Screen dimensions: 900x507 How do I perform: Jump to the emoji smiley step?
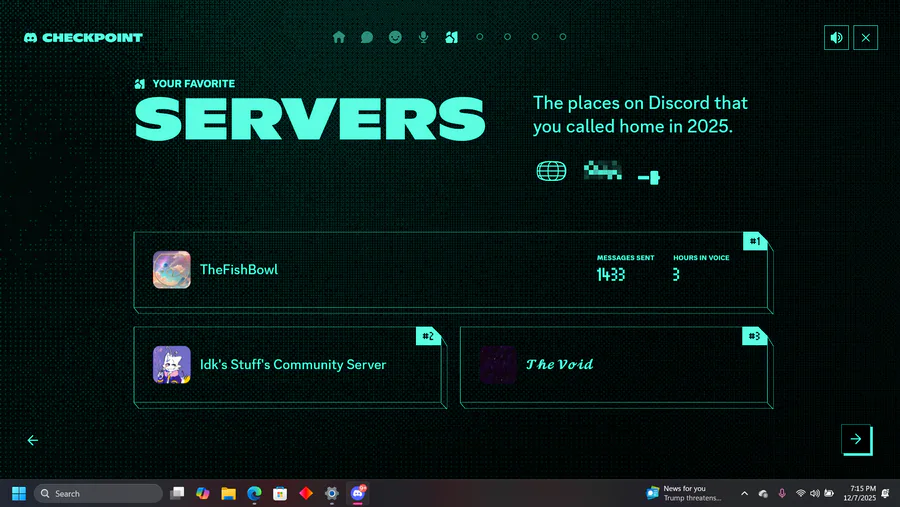click(395, 37)
